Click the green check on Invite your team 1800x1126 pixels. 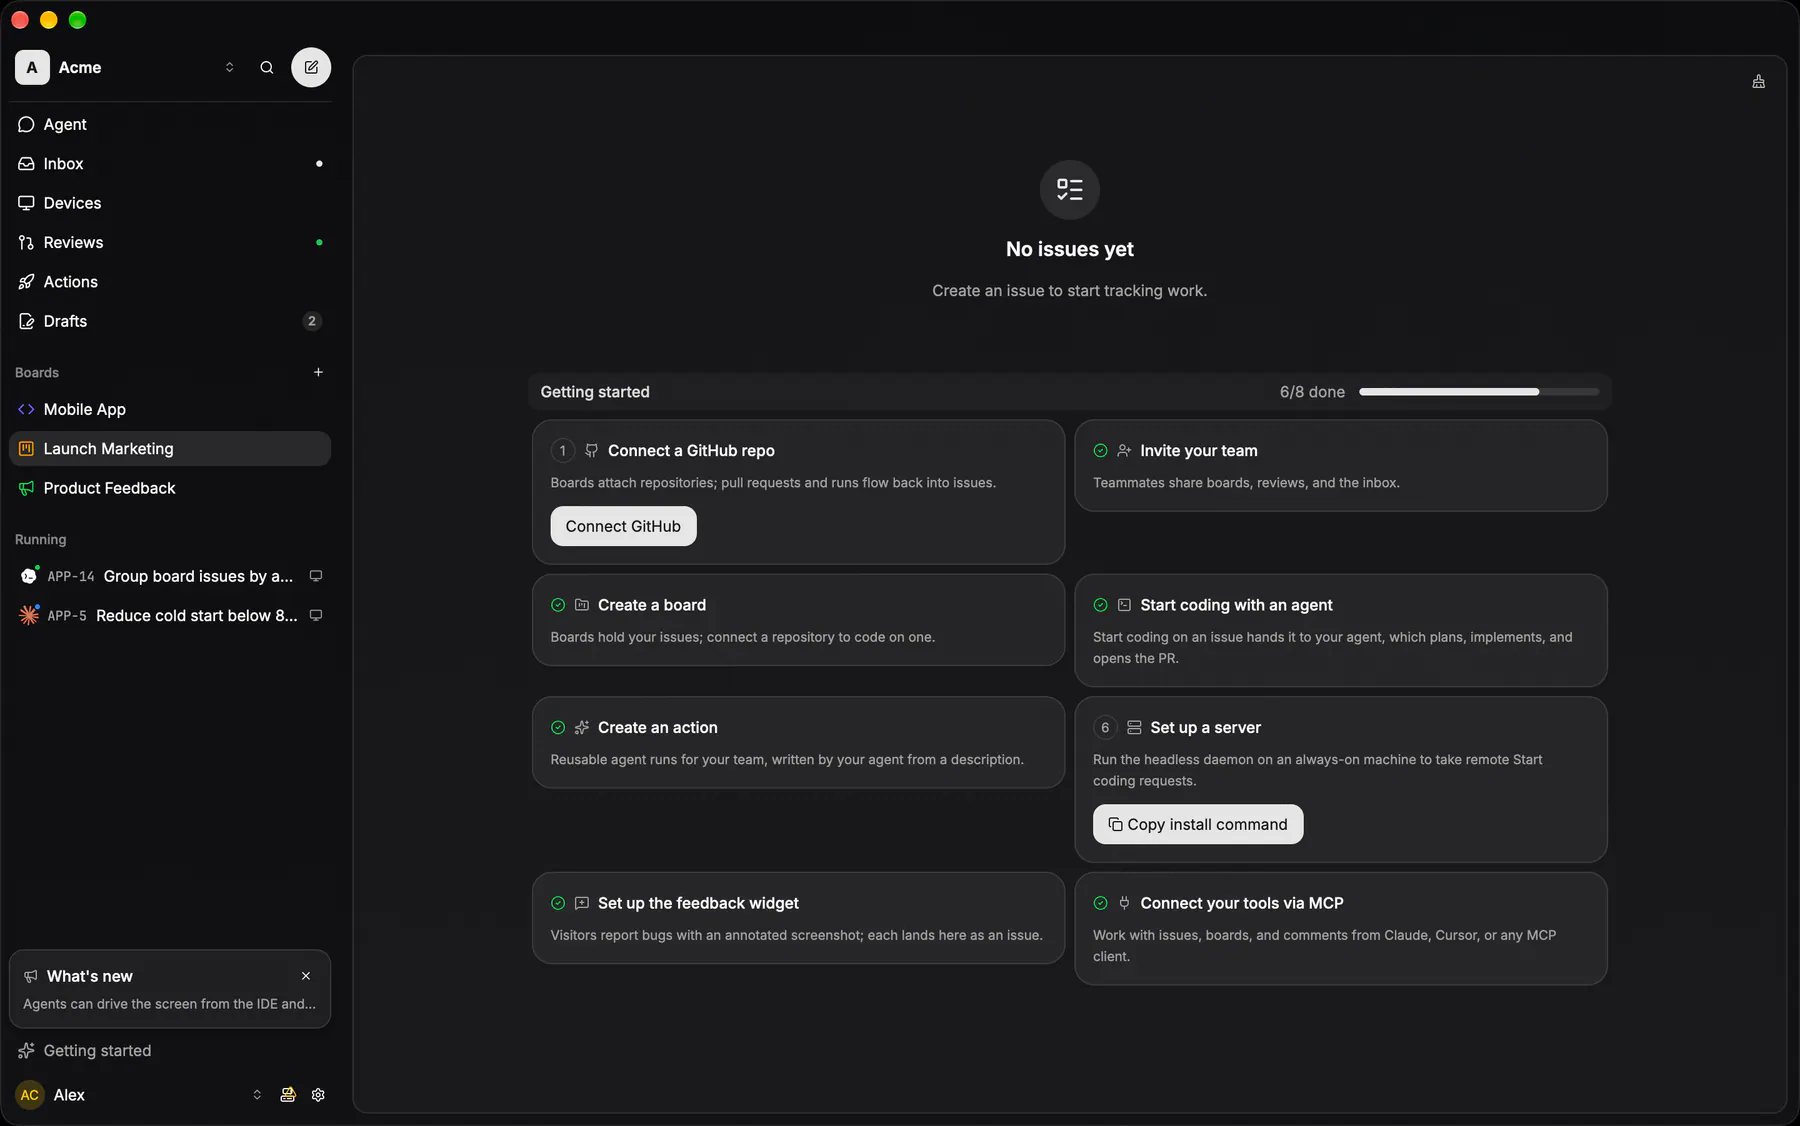click(x=1100, y=451)
